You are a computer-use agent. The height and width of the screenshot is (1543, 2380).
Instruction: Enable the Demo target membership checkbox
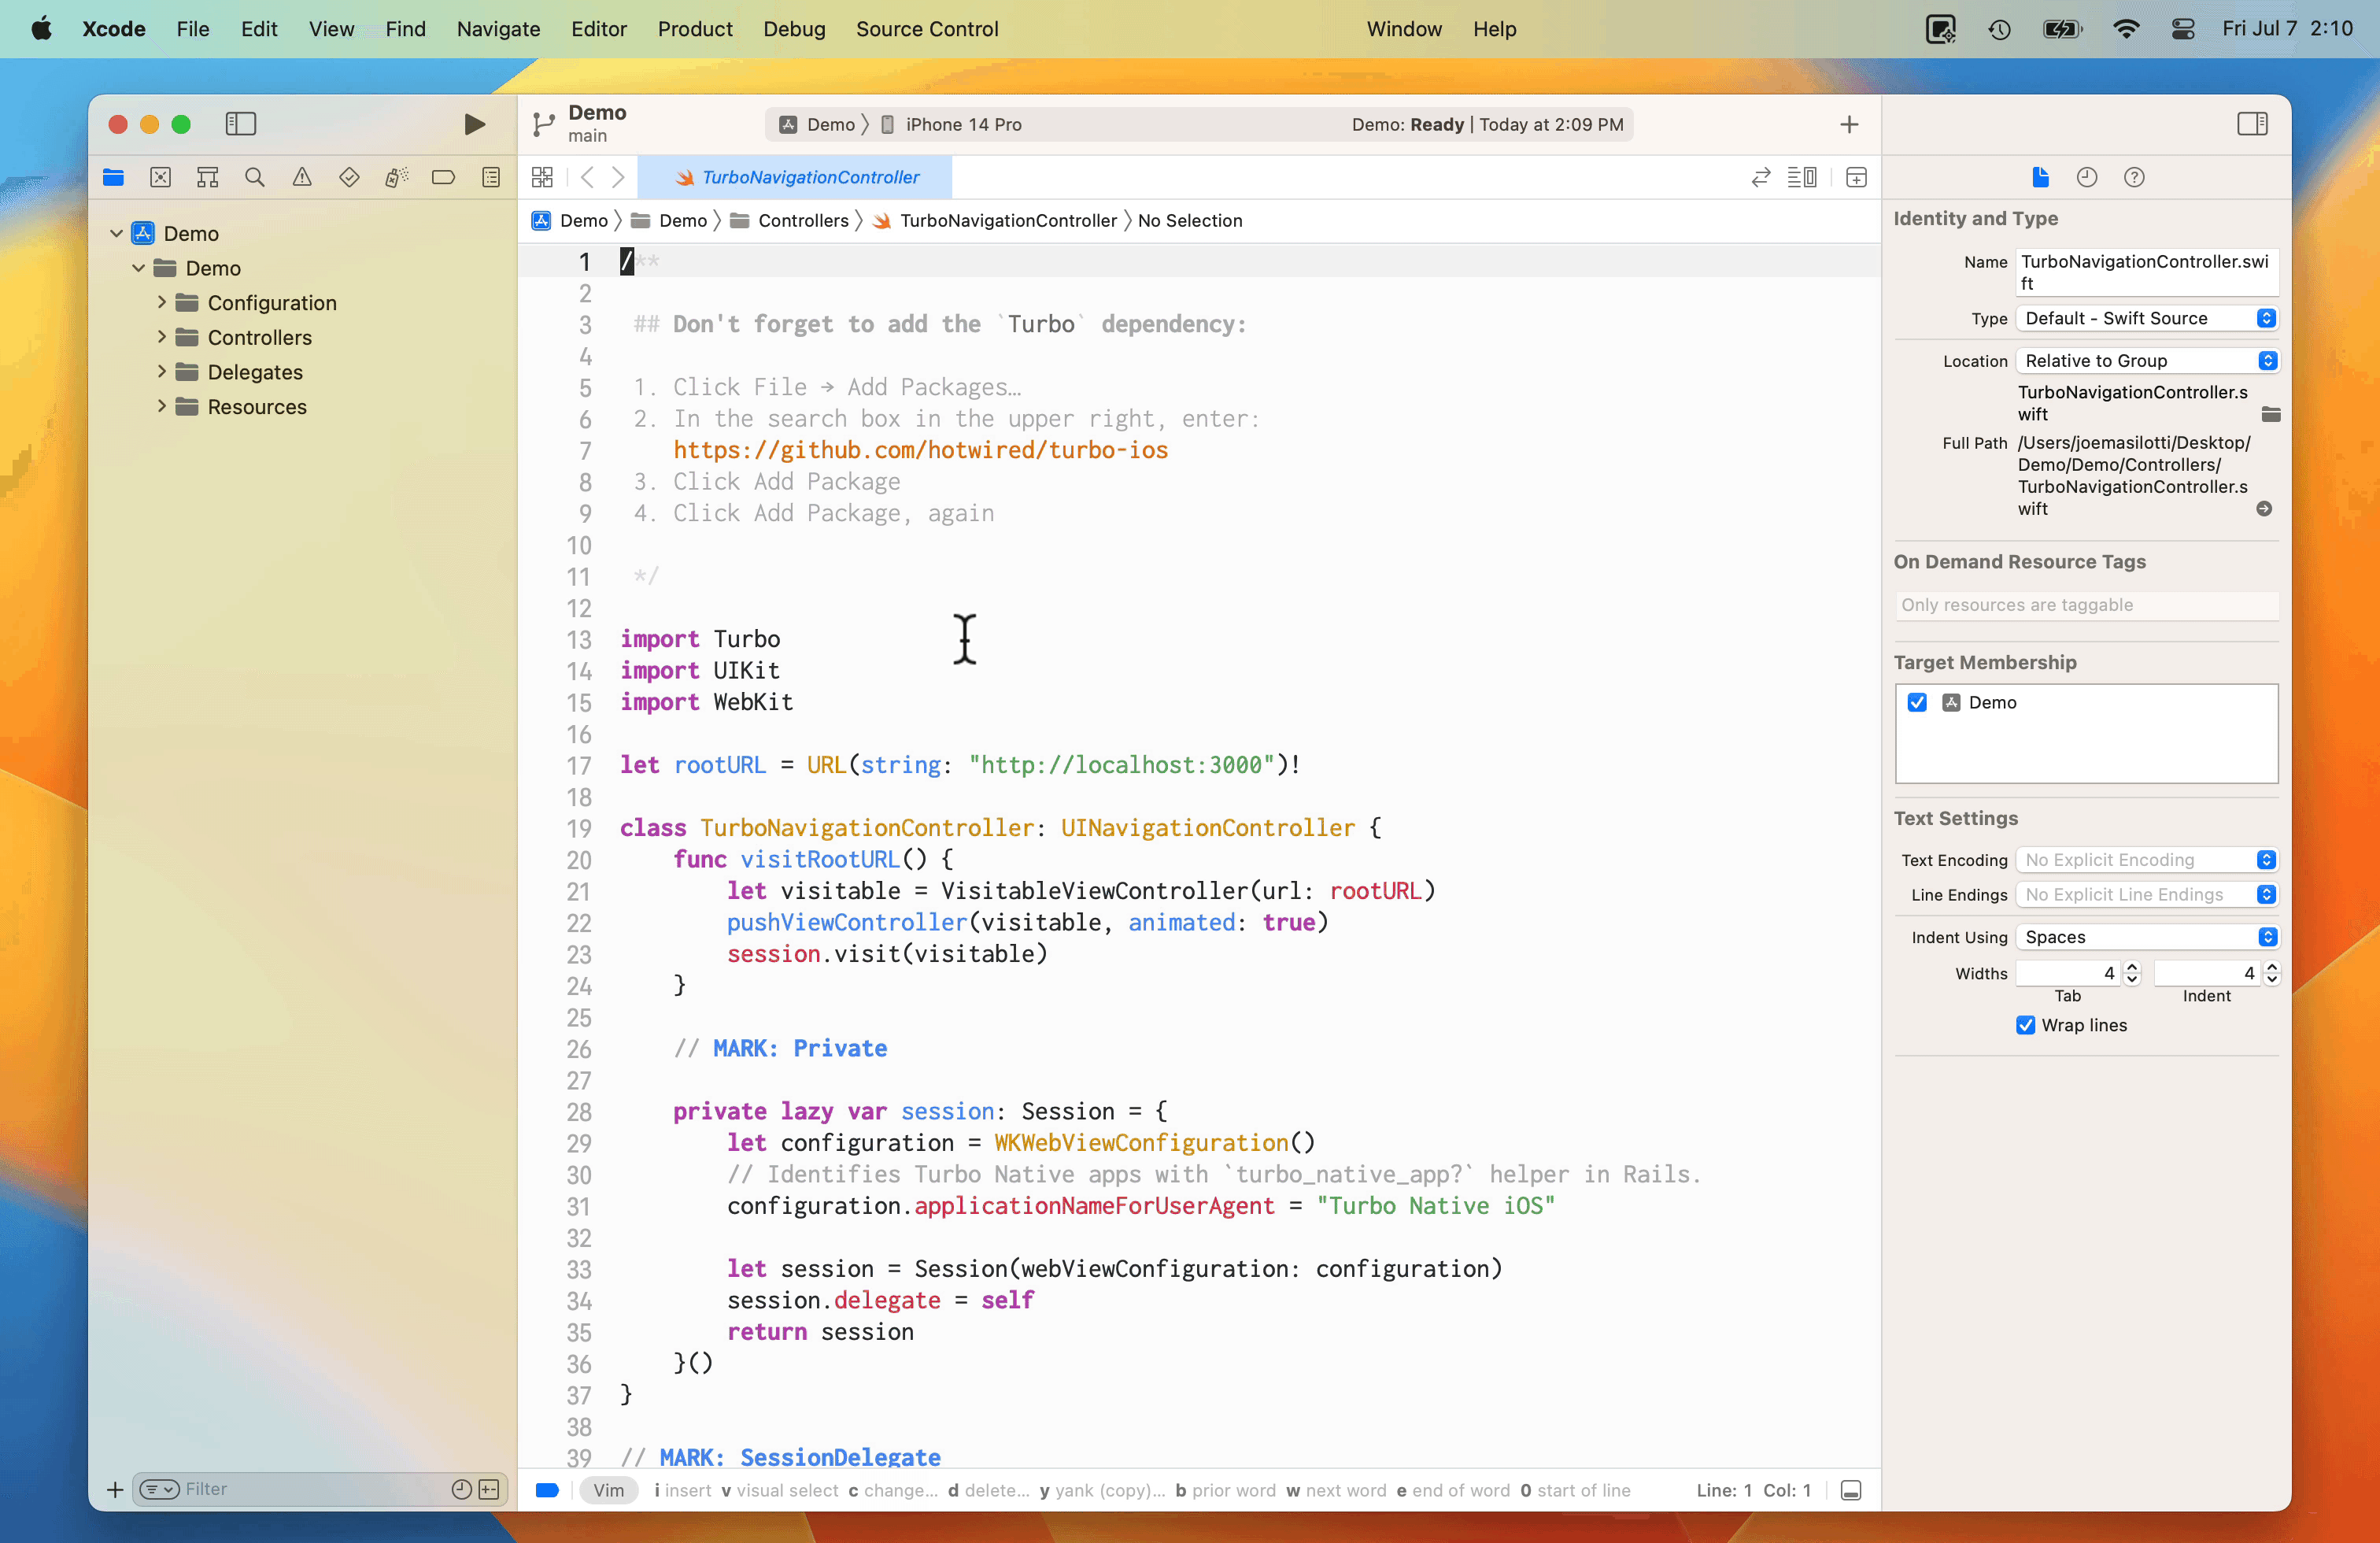pyautogui.click(x=1917, y=701)
